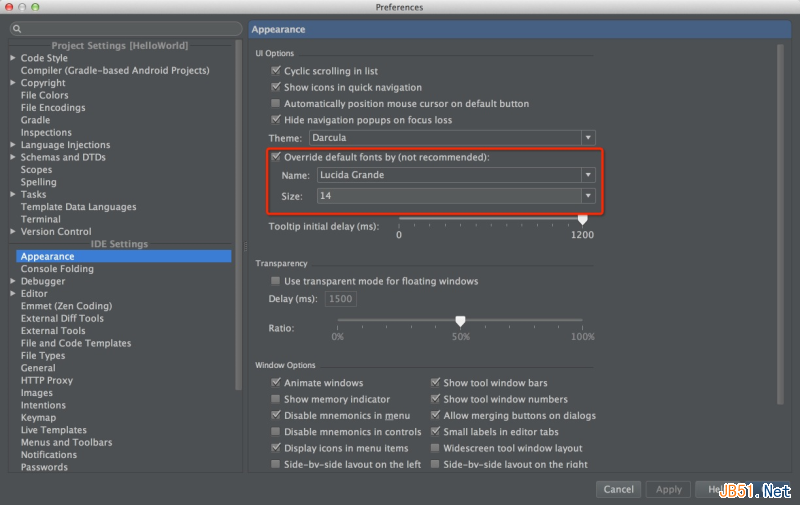Click the search magnifier icon

point(18,29)
